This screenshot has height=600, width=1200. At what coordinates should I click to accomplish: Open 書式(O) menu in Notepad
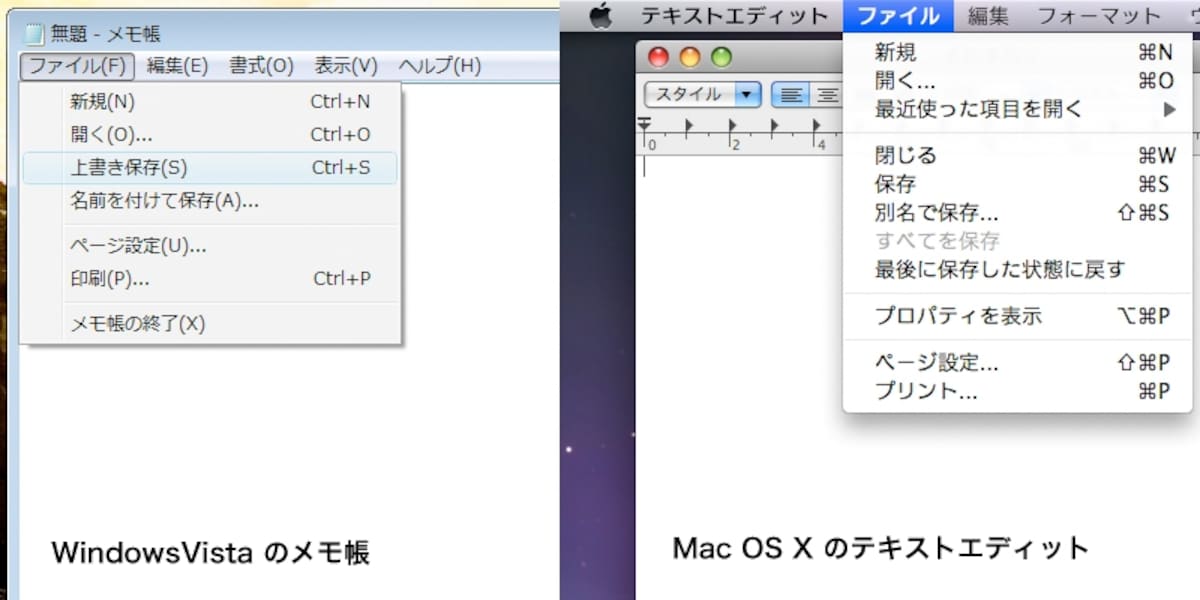coord(261,66)
